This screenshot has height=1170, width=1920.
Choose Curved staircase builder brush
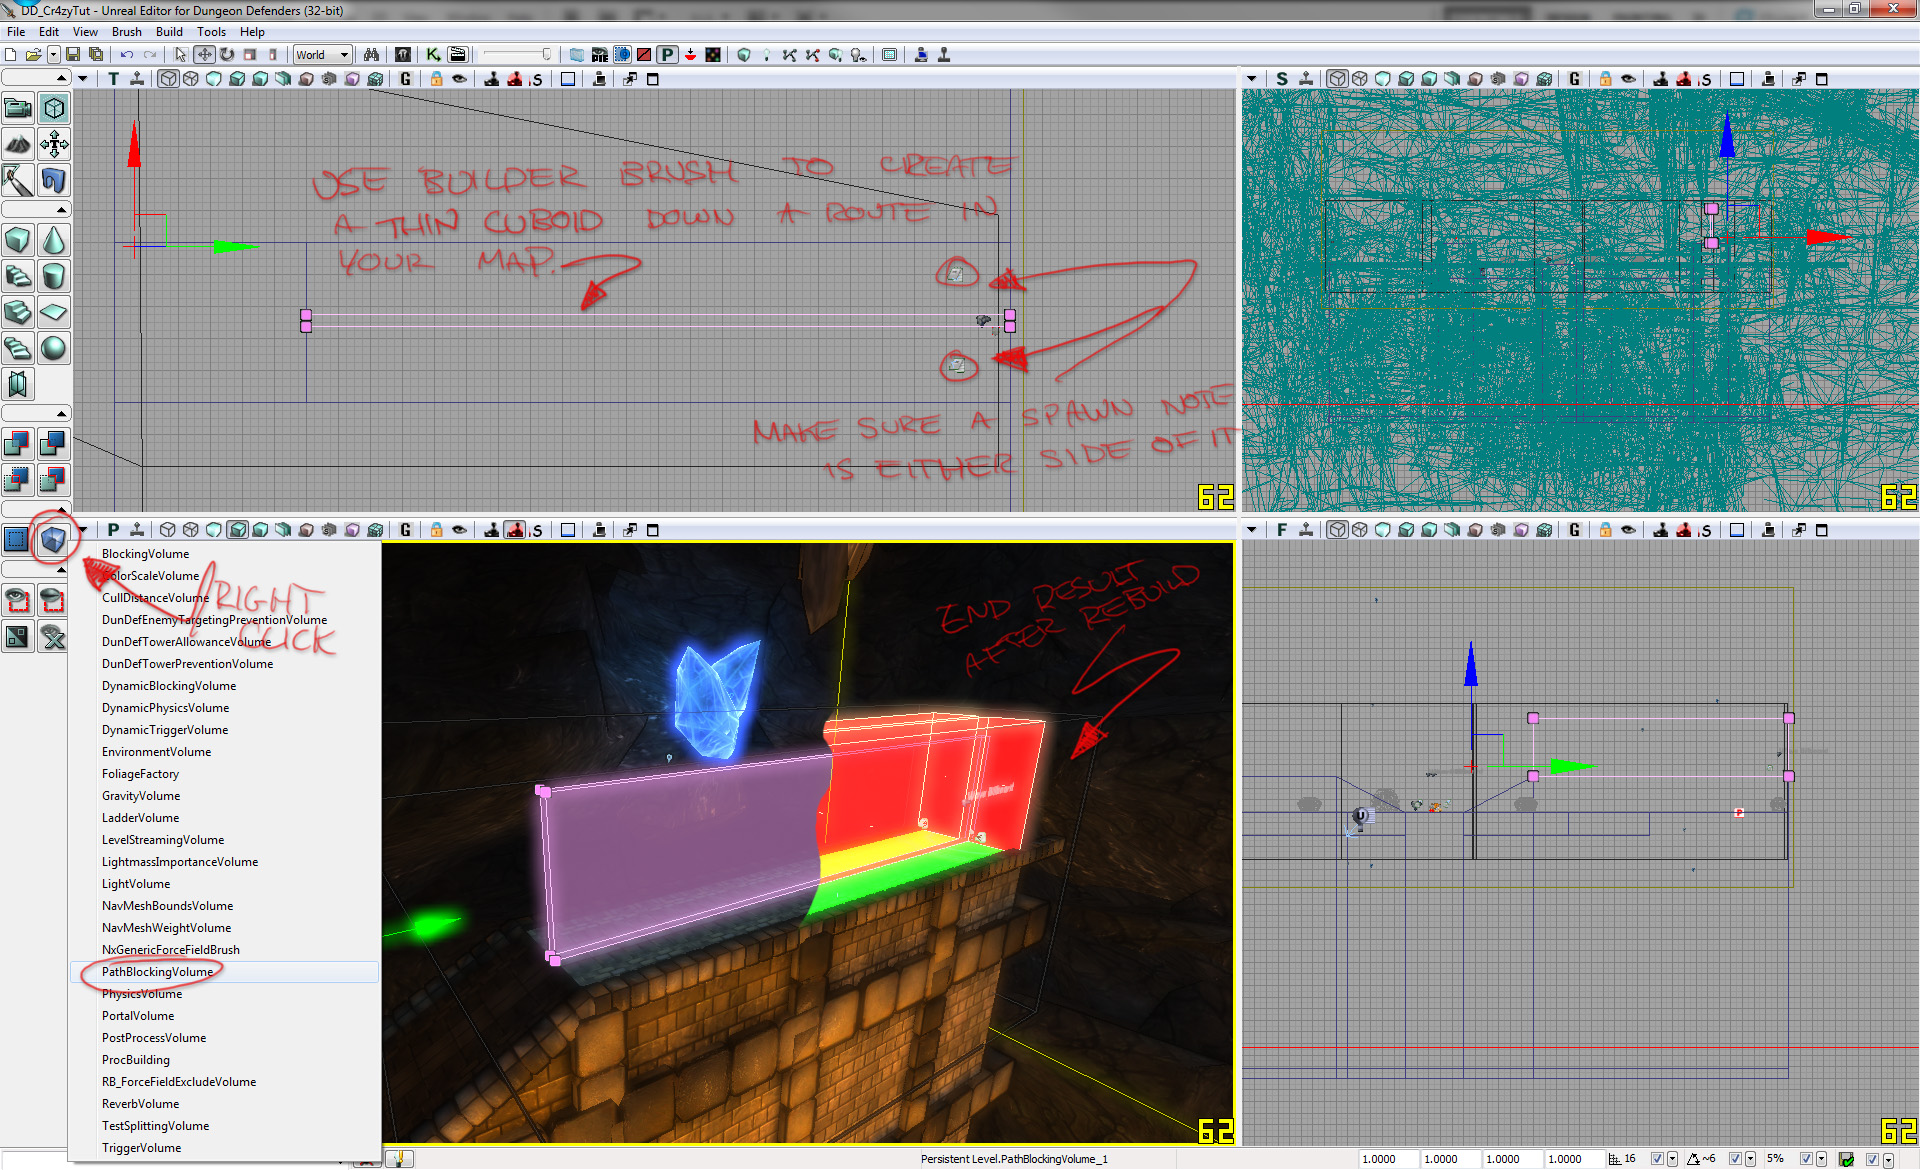18,276
